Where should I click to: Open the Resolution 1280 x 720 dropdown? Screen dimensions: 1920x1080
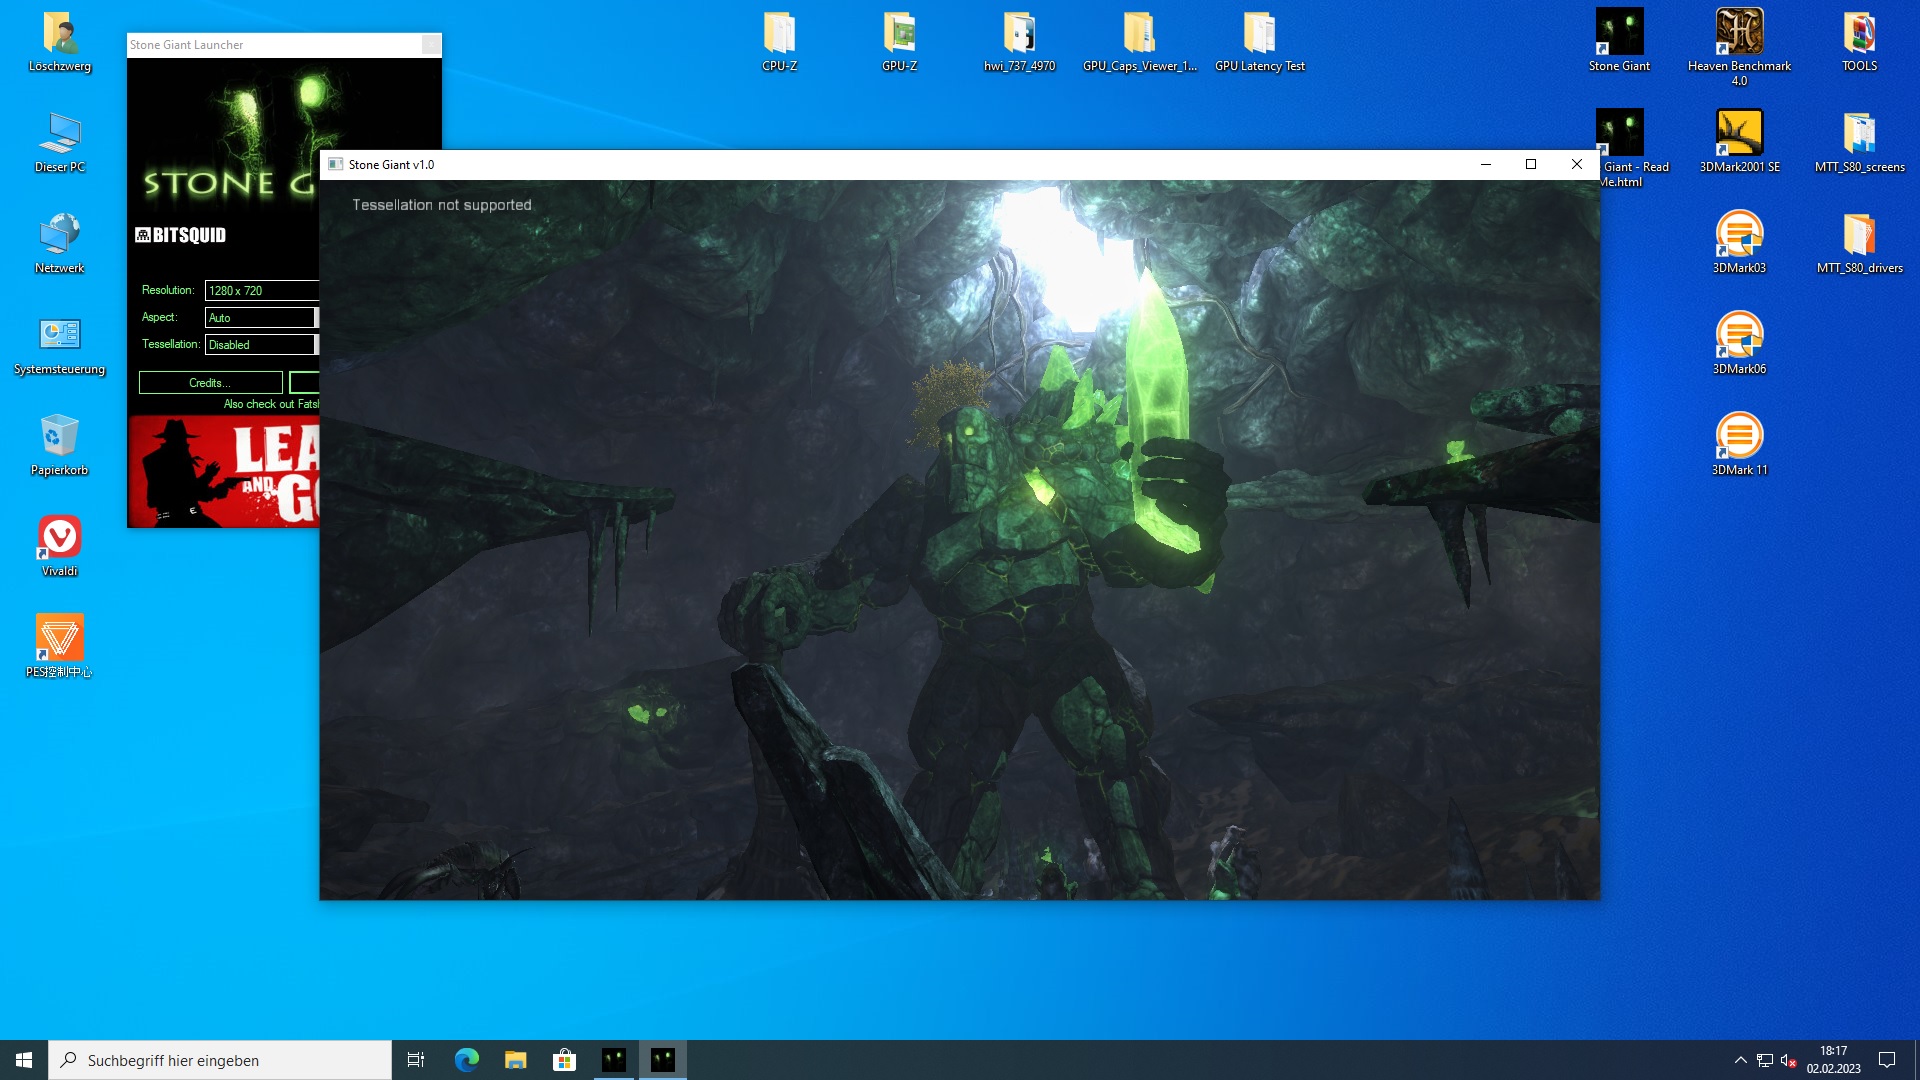(x=261, y=291)
